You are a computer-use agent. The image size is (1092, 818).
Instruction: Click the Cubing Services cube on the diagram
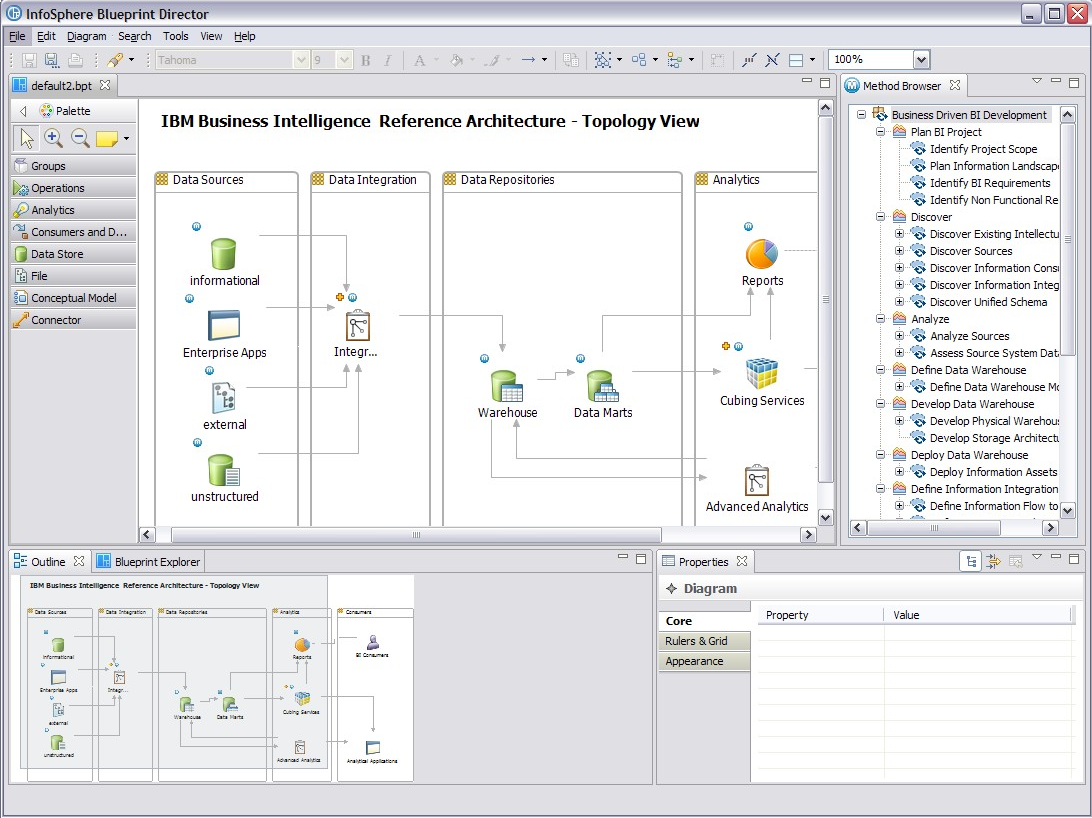click(x=760, y=375)
